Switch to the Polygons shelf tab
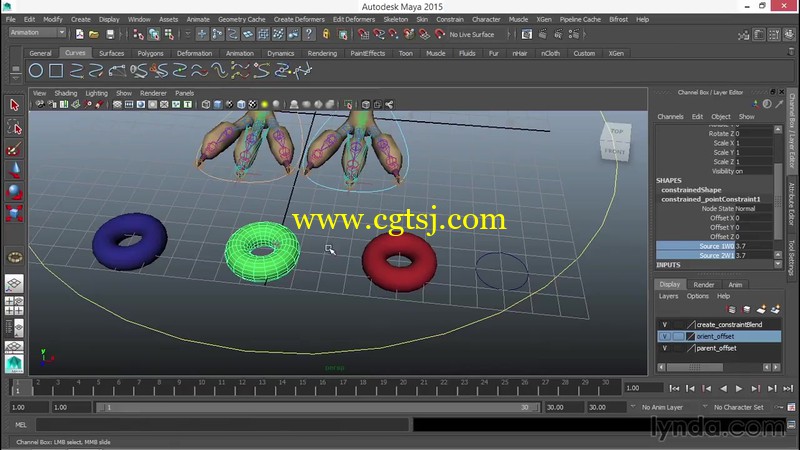The height and width of the screenshot is (450, 800). 151,53
